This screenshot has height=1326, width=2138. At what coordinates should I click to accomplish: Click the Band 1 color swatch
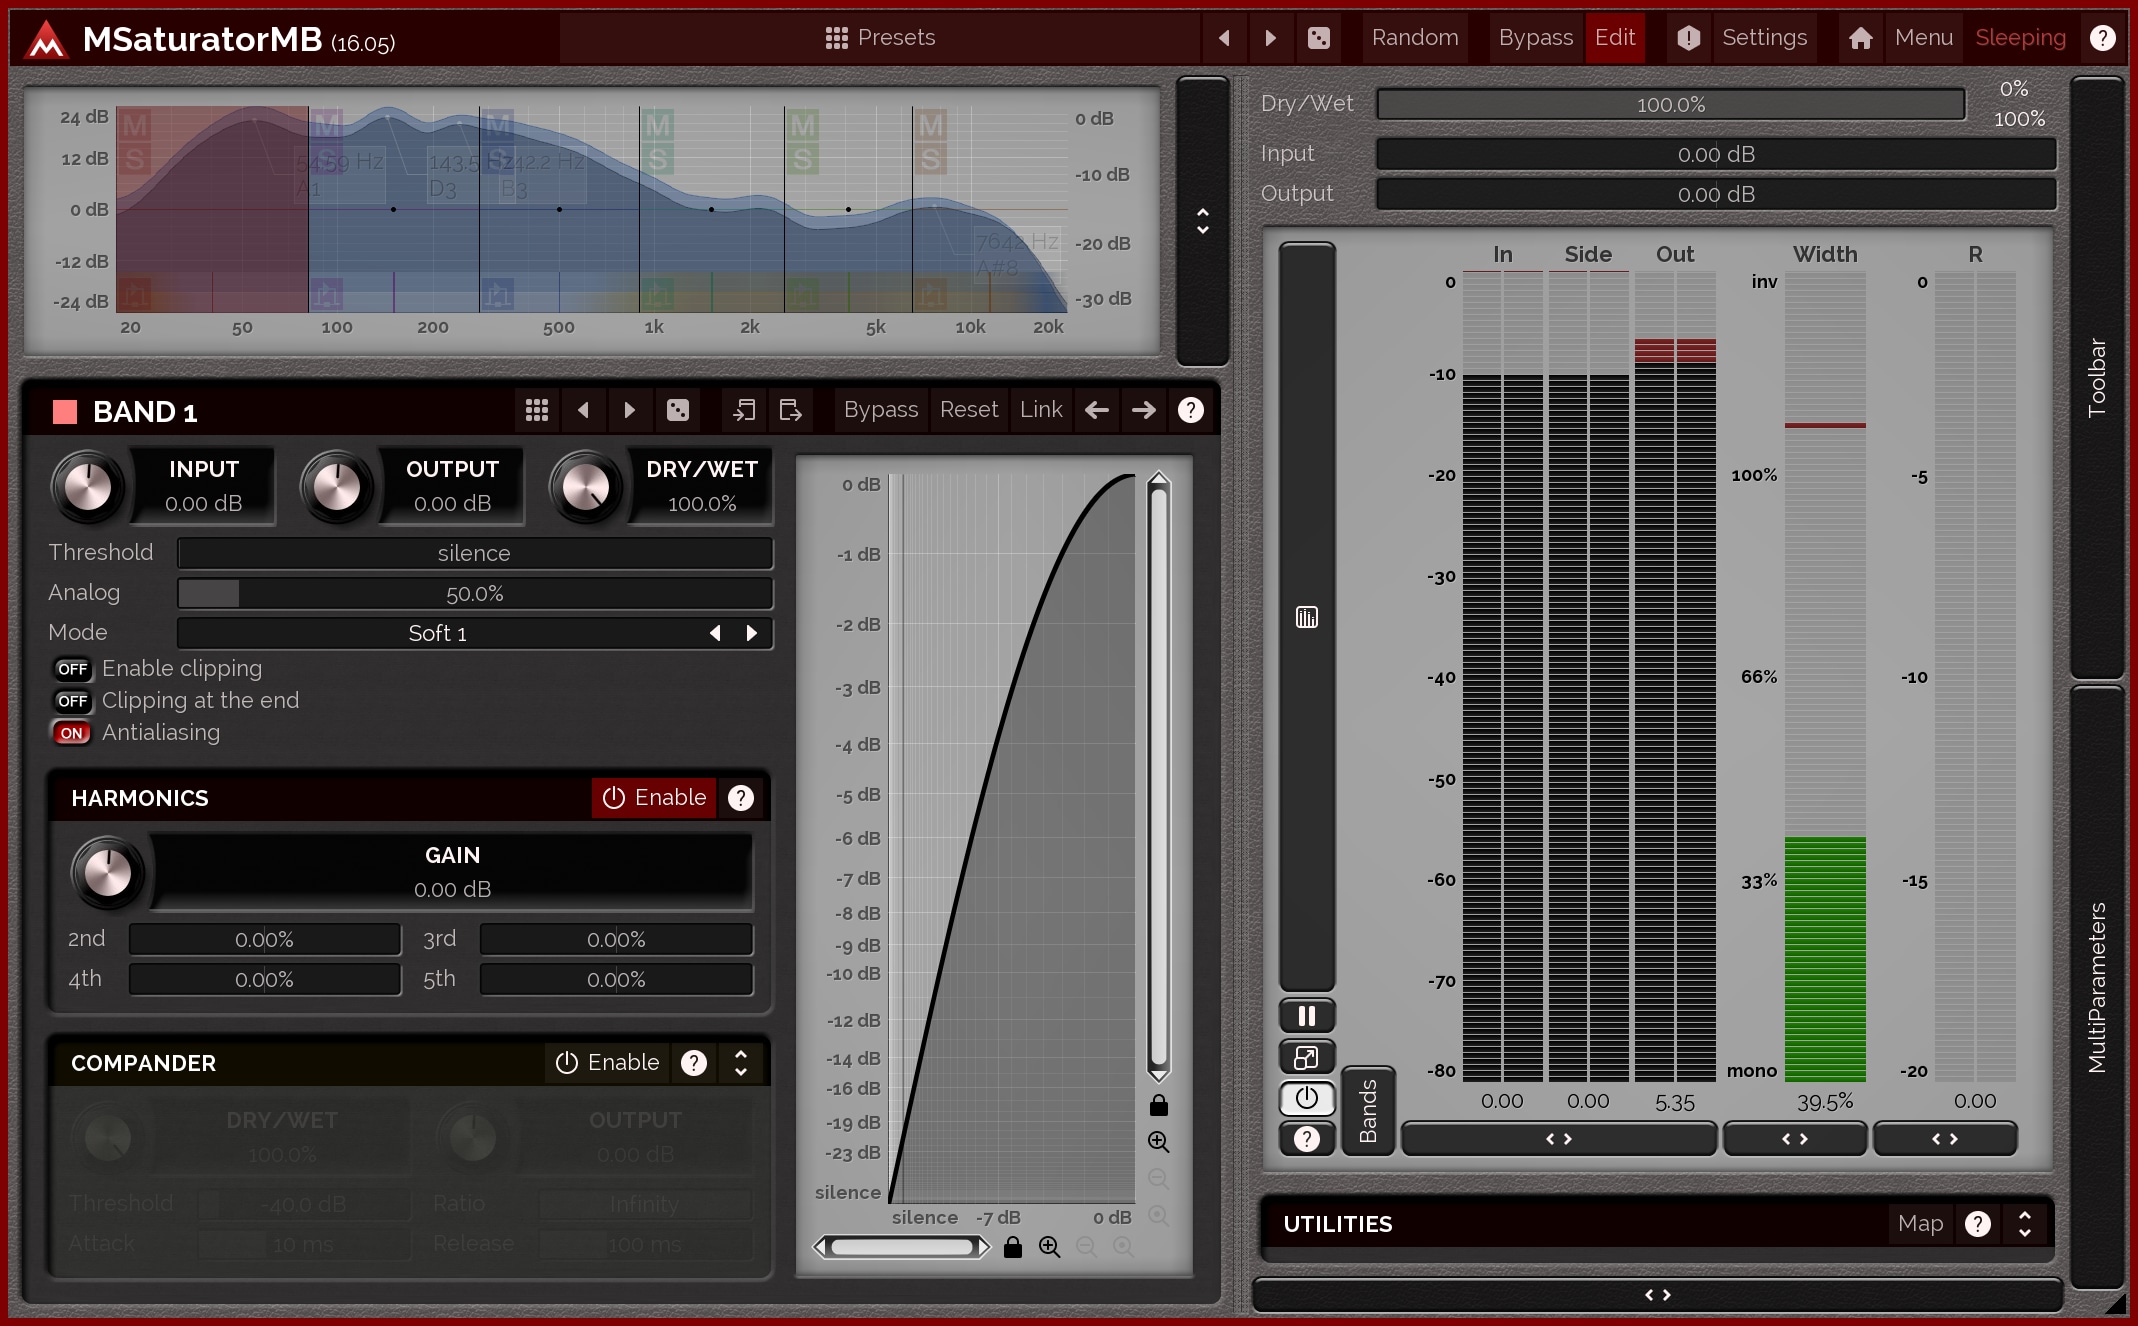(65, 412)
